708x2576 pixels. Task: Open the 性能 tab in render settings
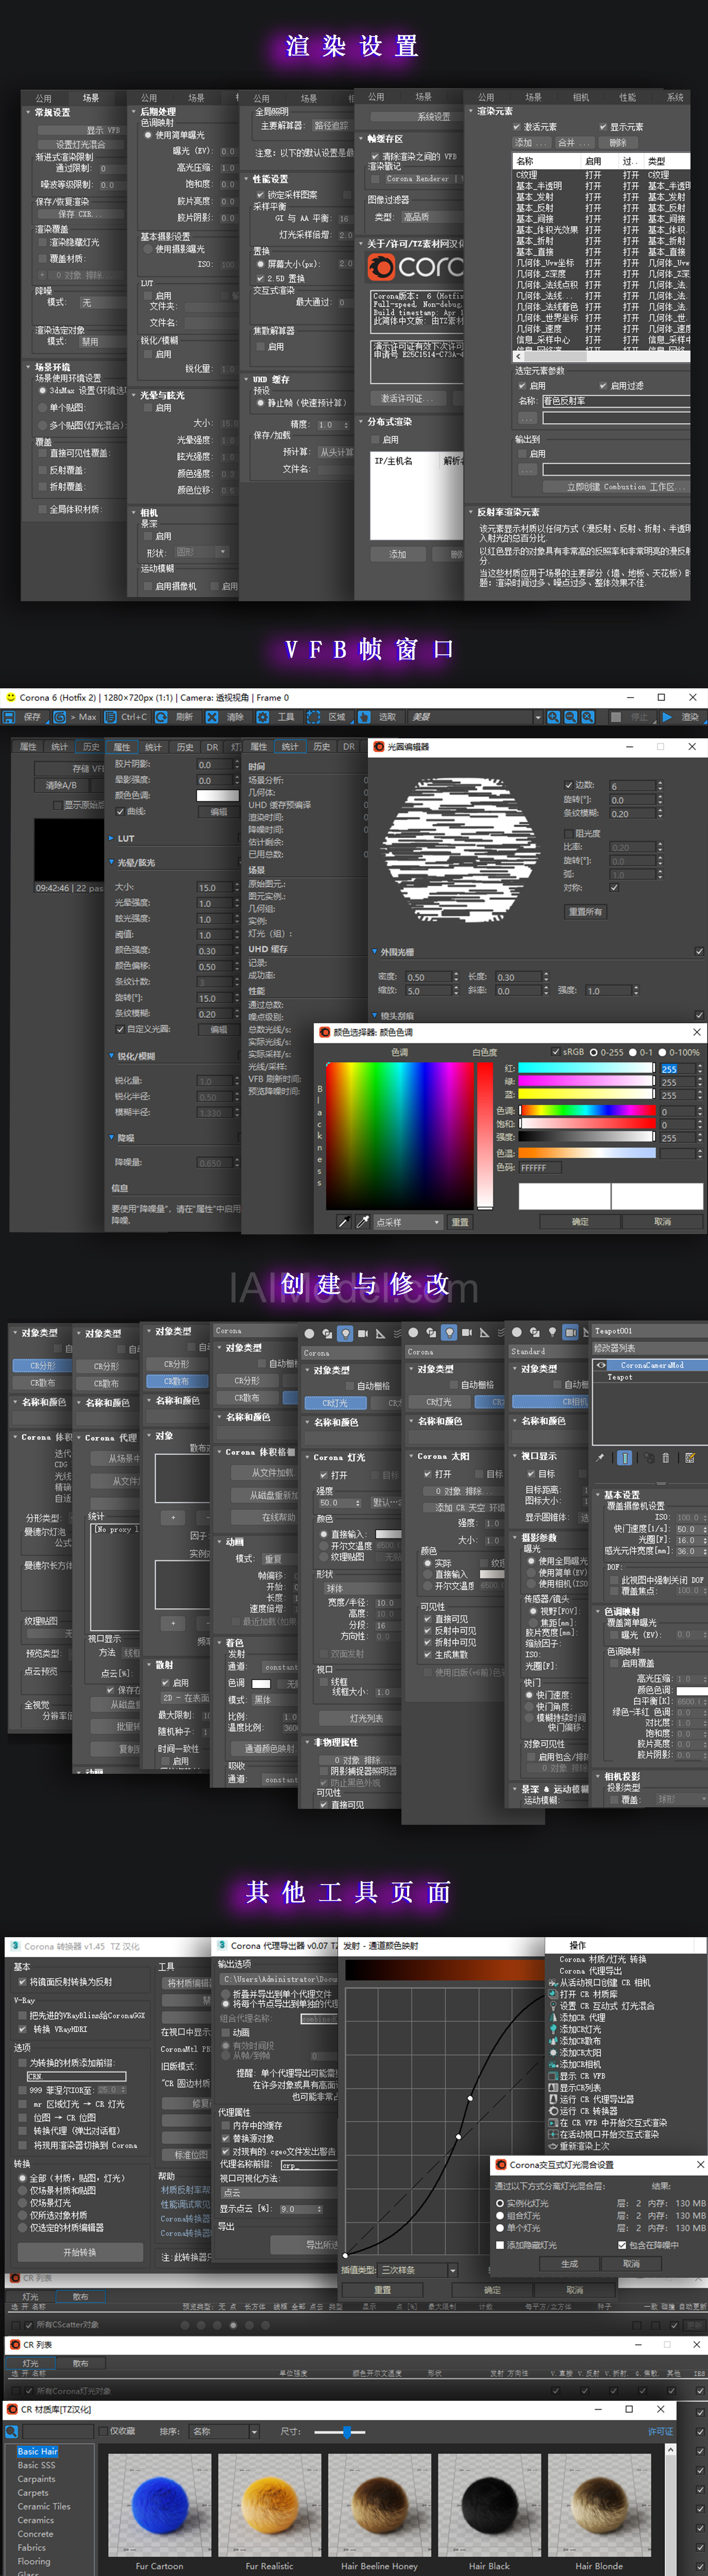pos(628,97)
